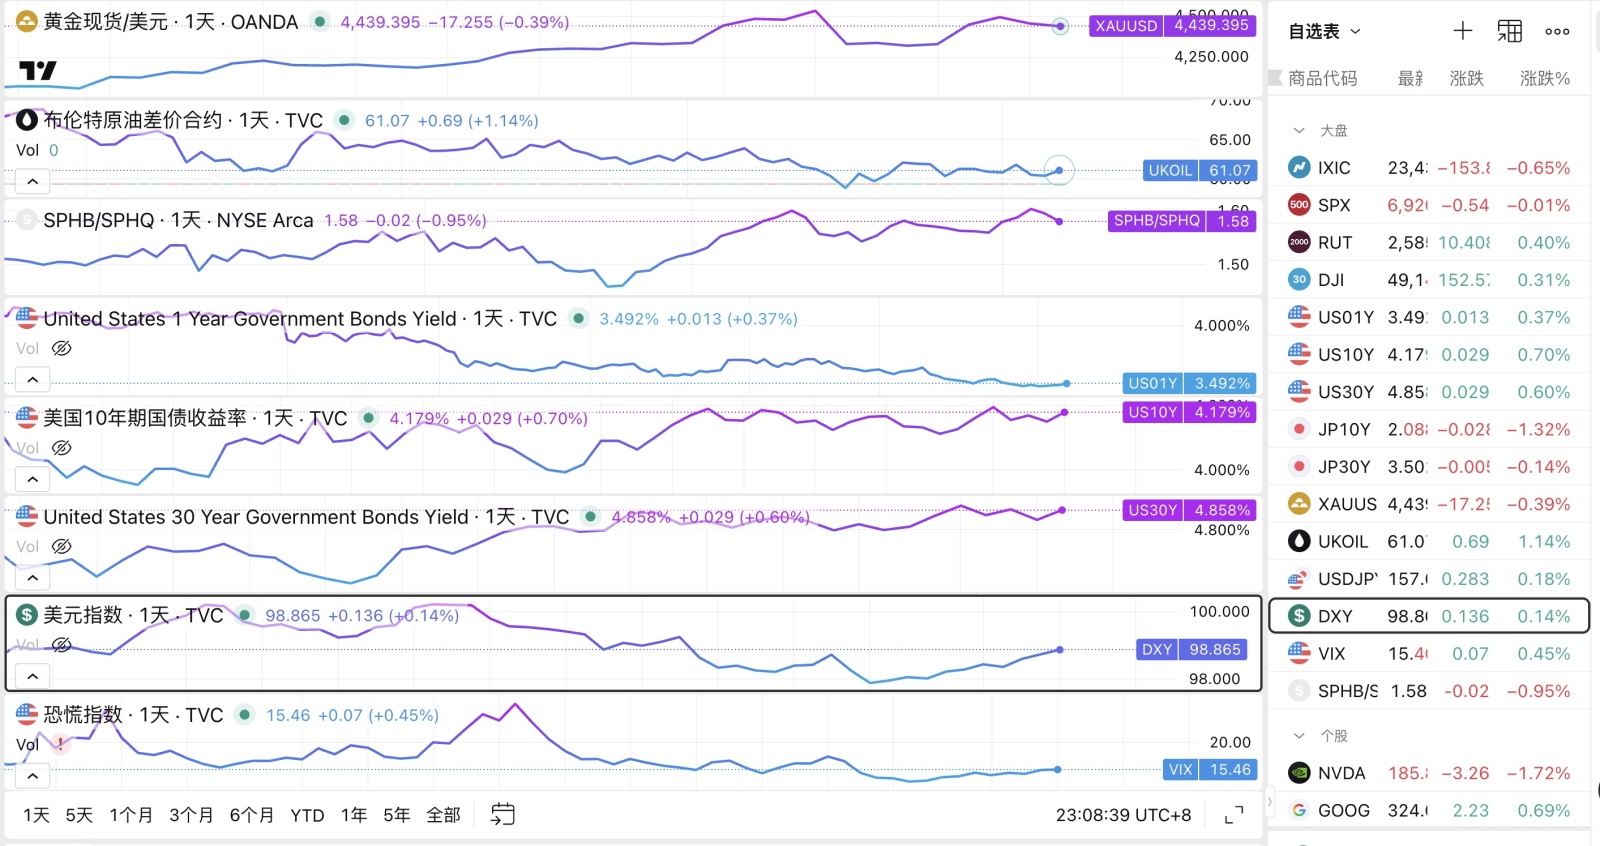
Task: Collapse the 个股 watchlist section
Action: pyautogui.click(x=1299, y=735)
